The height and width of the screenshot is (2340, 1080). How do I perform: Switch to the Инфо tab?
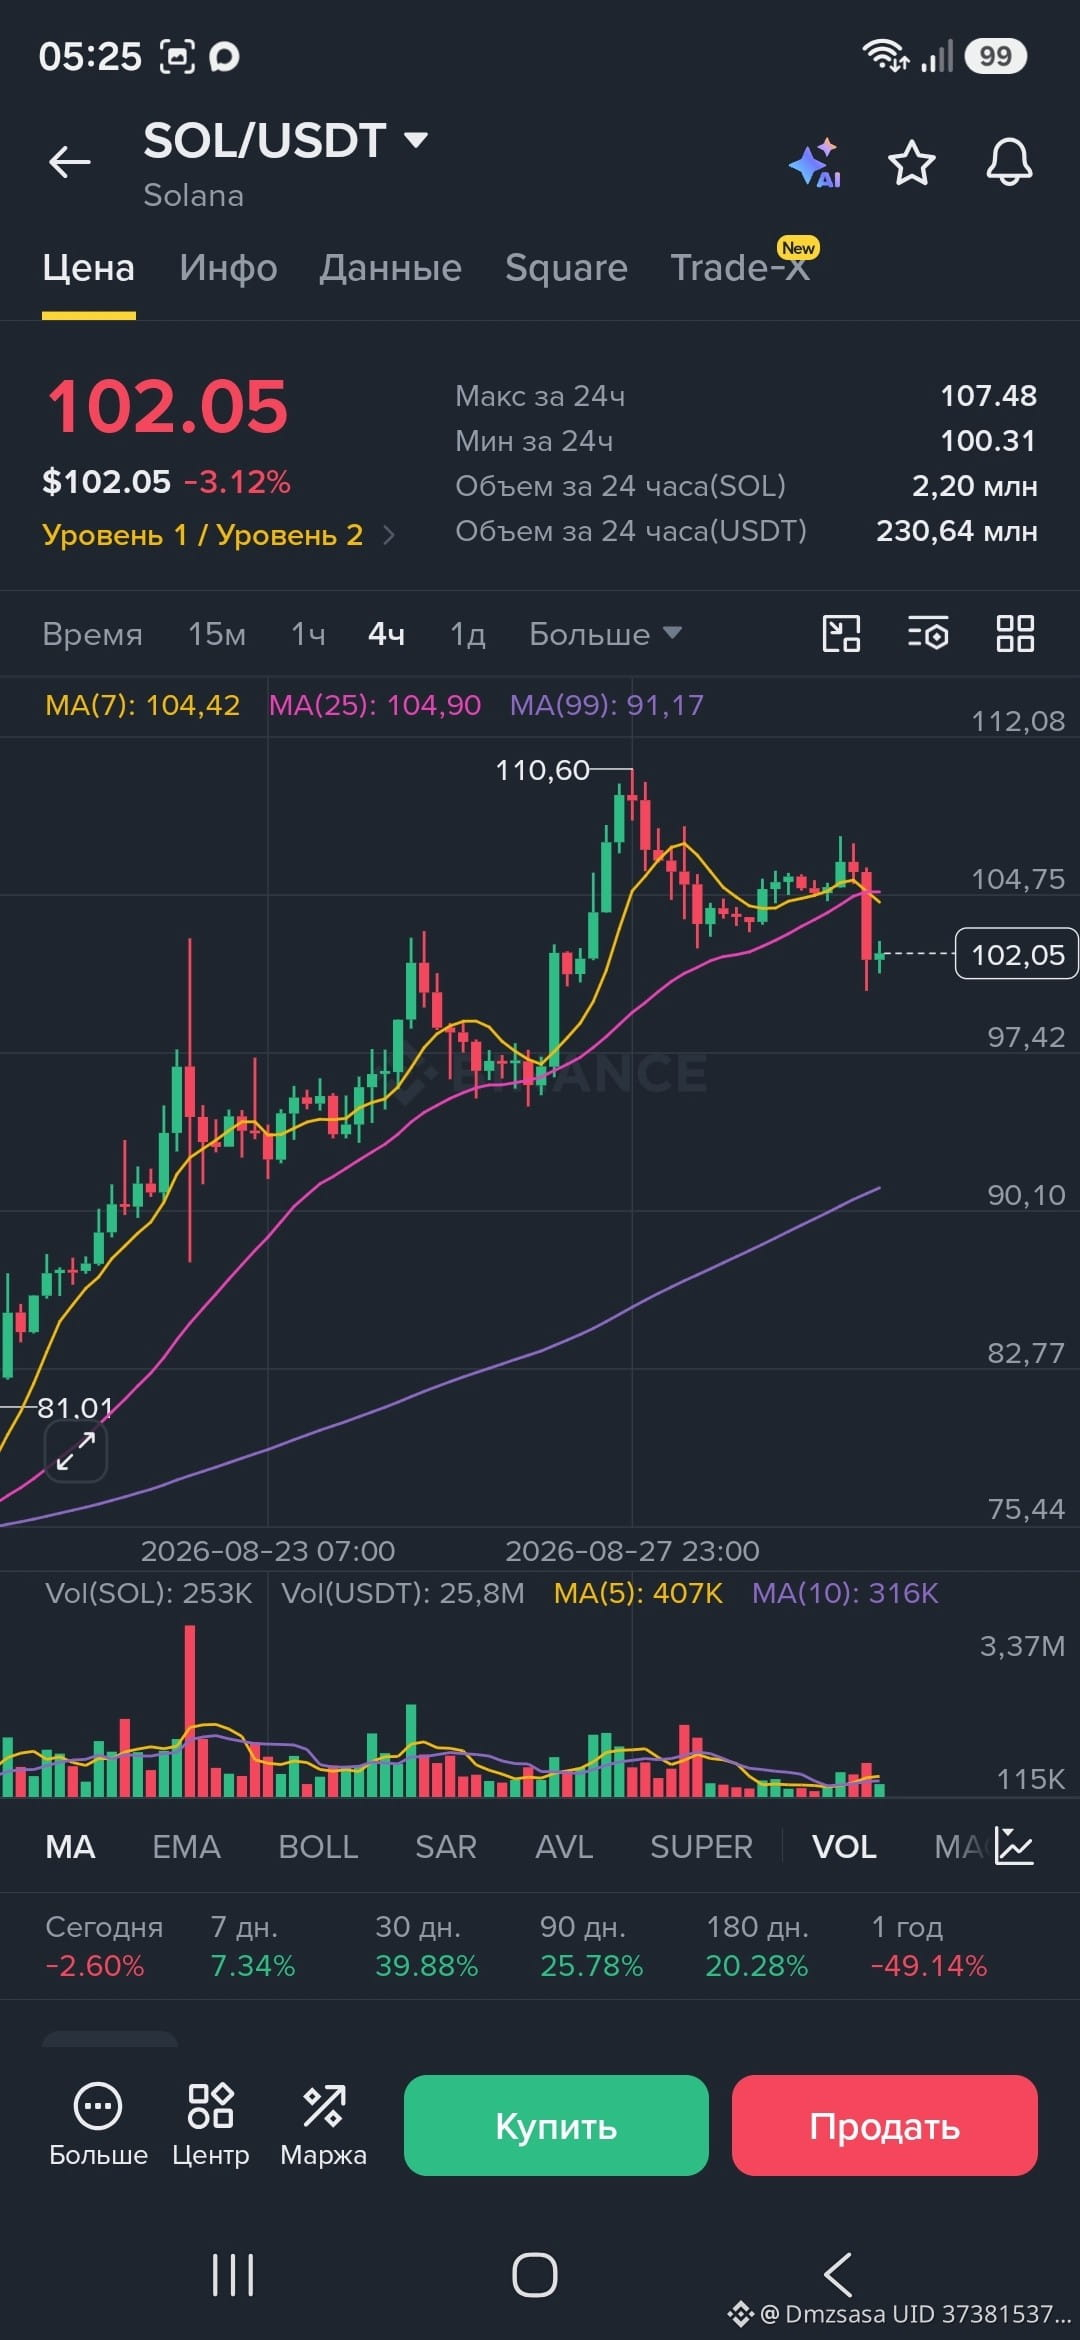tap(228, 268)
